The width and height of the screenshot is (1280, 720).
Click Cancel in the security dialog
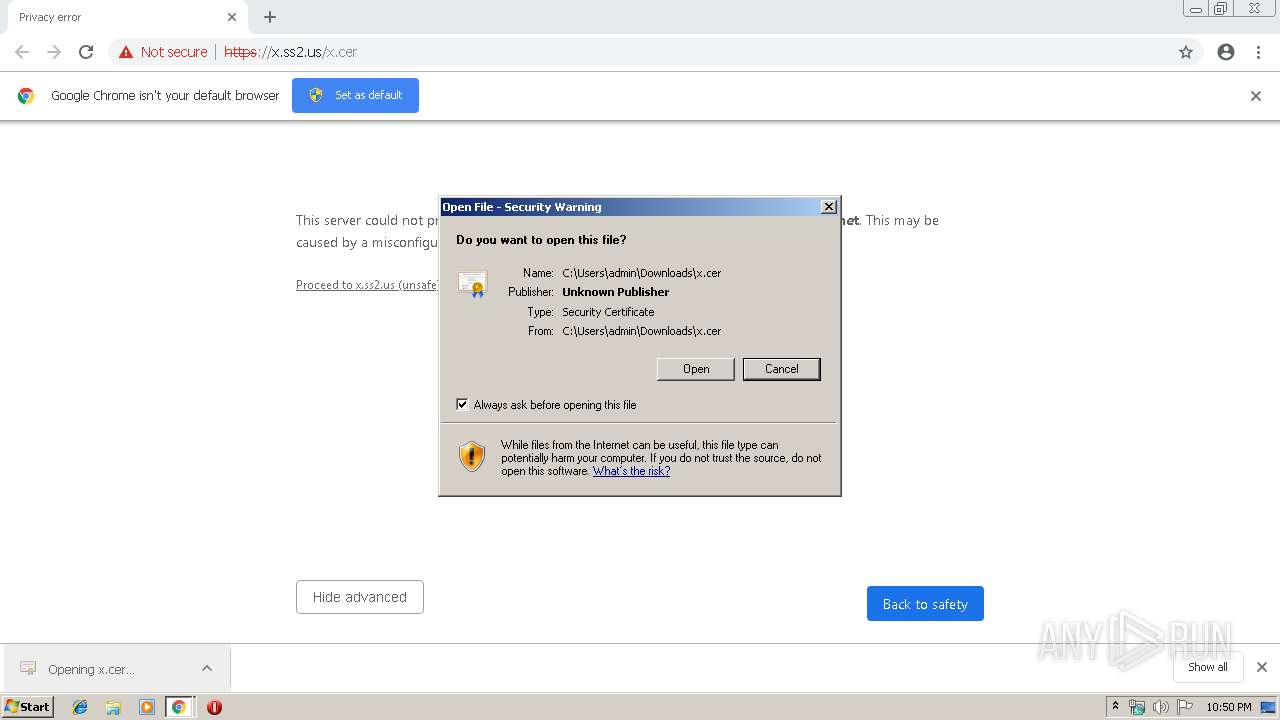(x=782, y=369)
